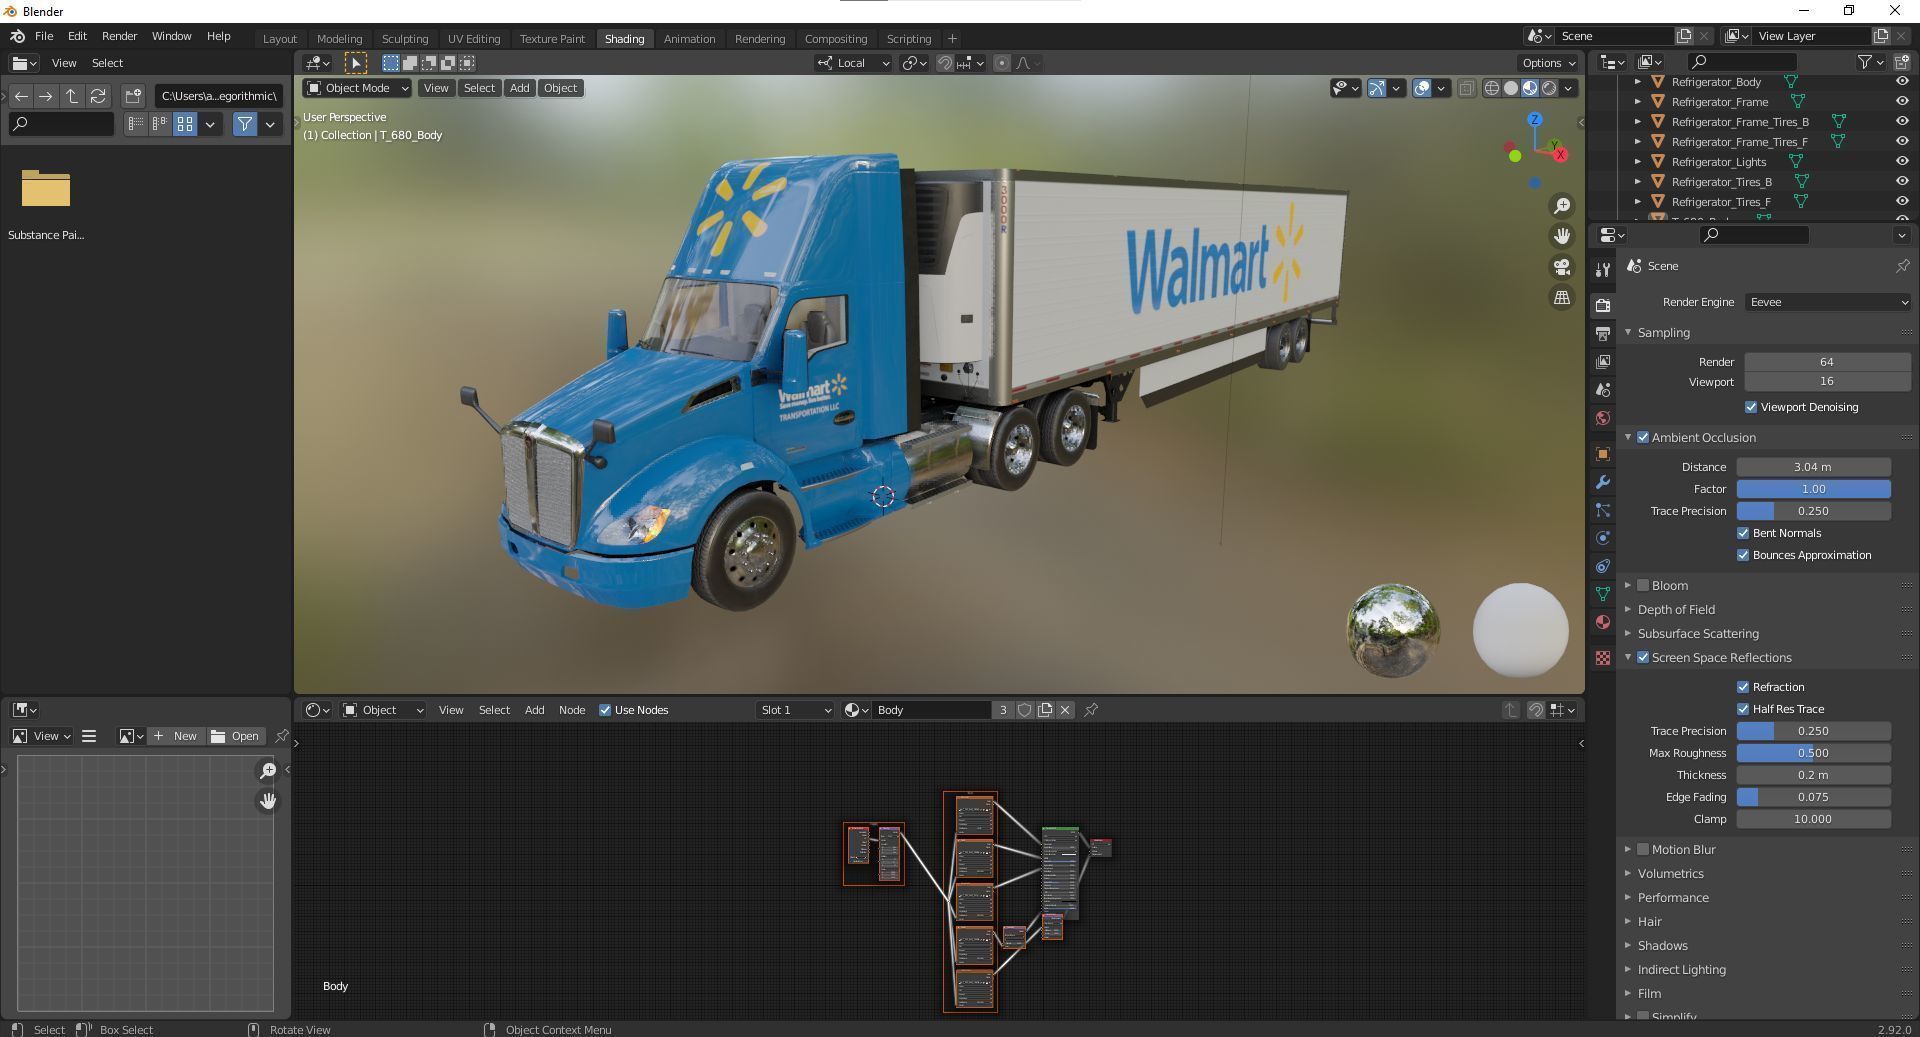The width and height of the screenshot is (1920, 1037).
Task: Click the Options button in viewport header
Action: (1548, 63)
